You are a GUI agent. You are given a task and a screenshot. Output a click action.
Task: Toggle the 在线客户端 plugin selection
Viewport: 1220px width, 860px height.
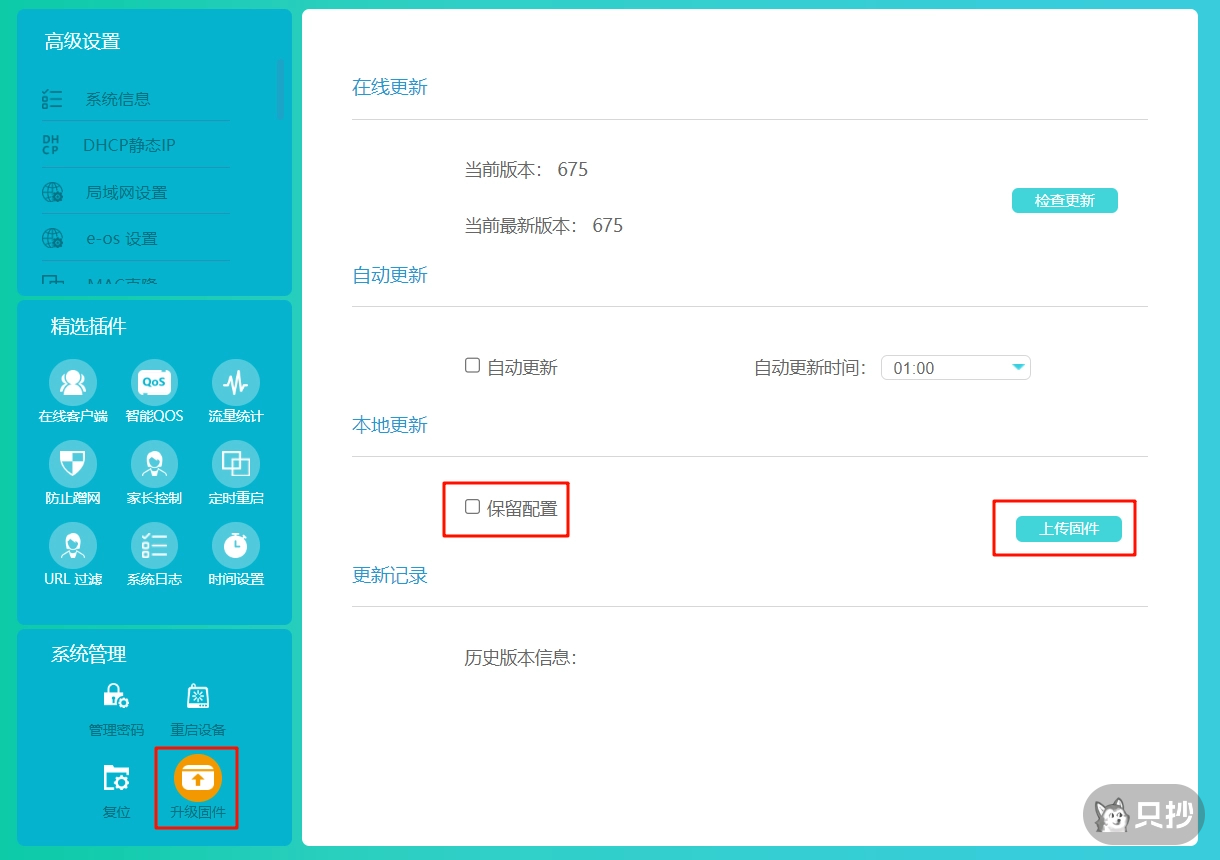(72, 390)
